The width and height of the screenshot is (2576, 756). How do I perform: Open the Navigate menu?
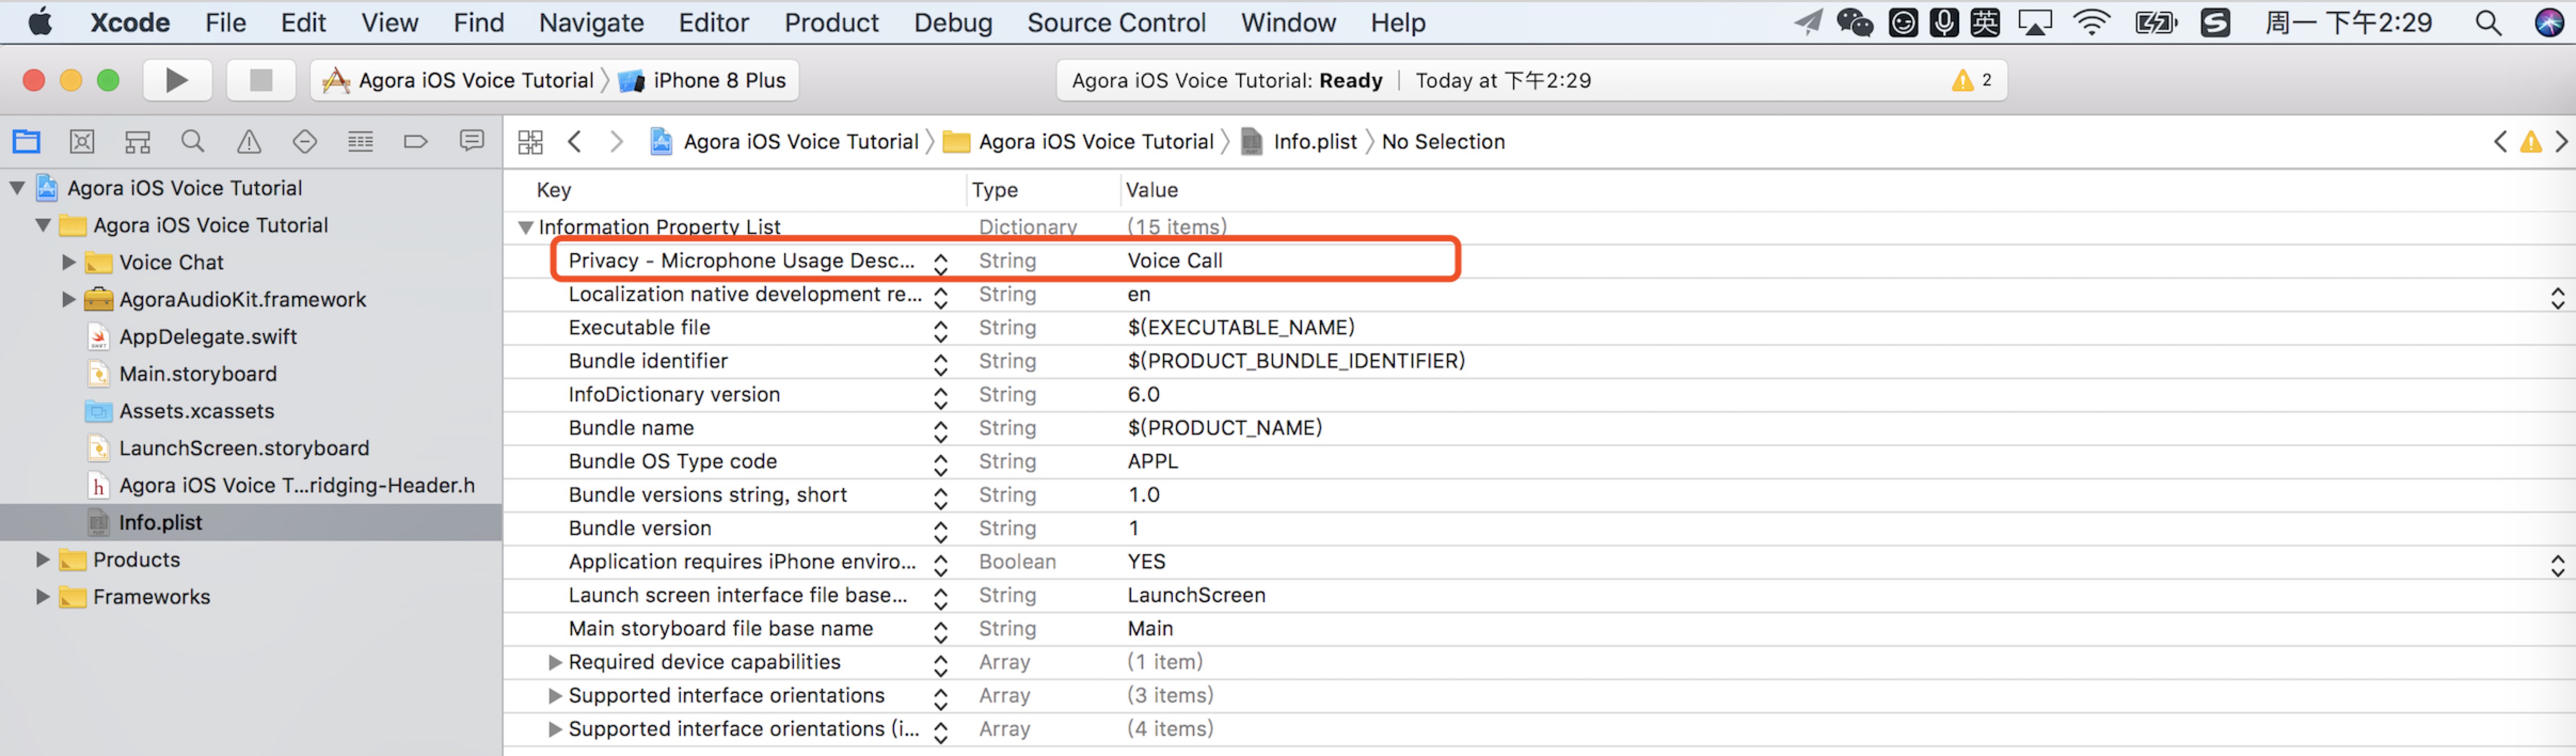[x=591, y=22]
